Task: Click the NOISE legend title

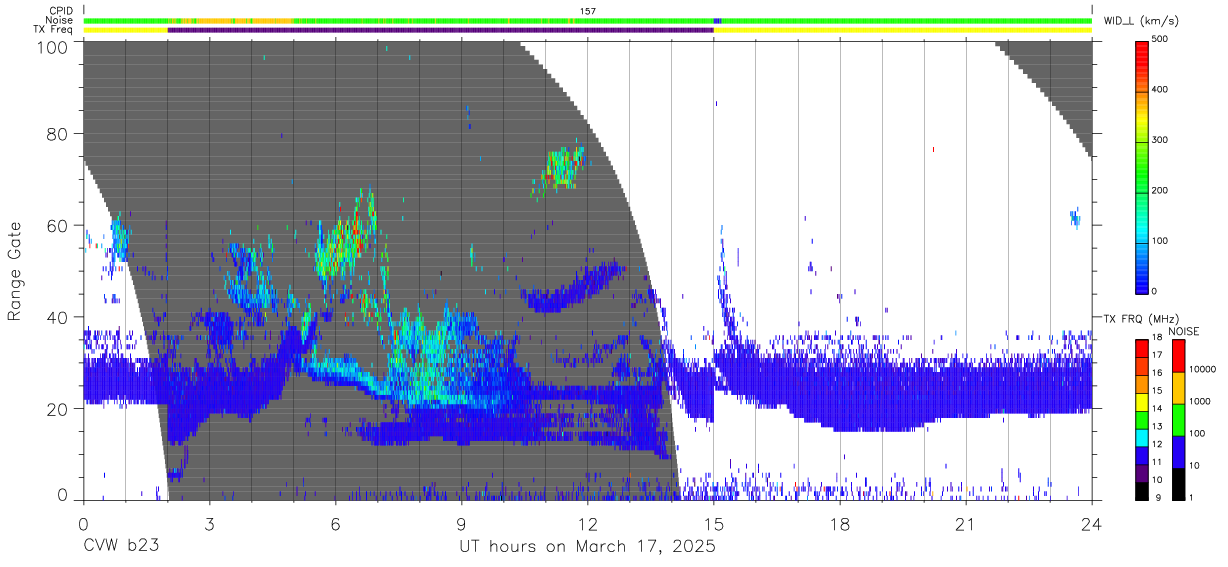Action: tap(1183, 331)
